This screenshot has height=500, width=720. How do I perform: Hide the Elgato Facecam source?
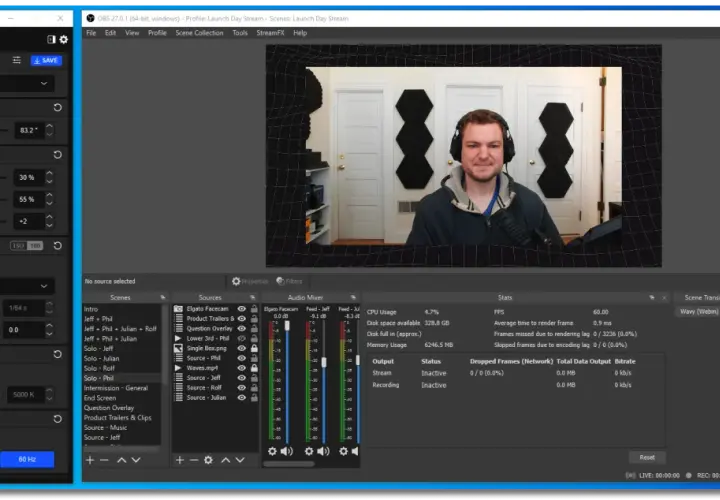(242, 309)
